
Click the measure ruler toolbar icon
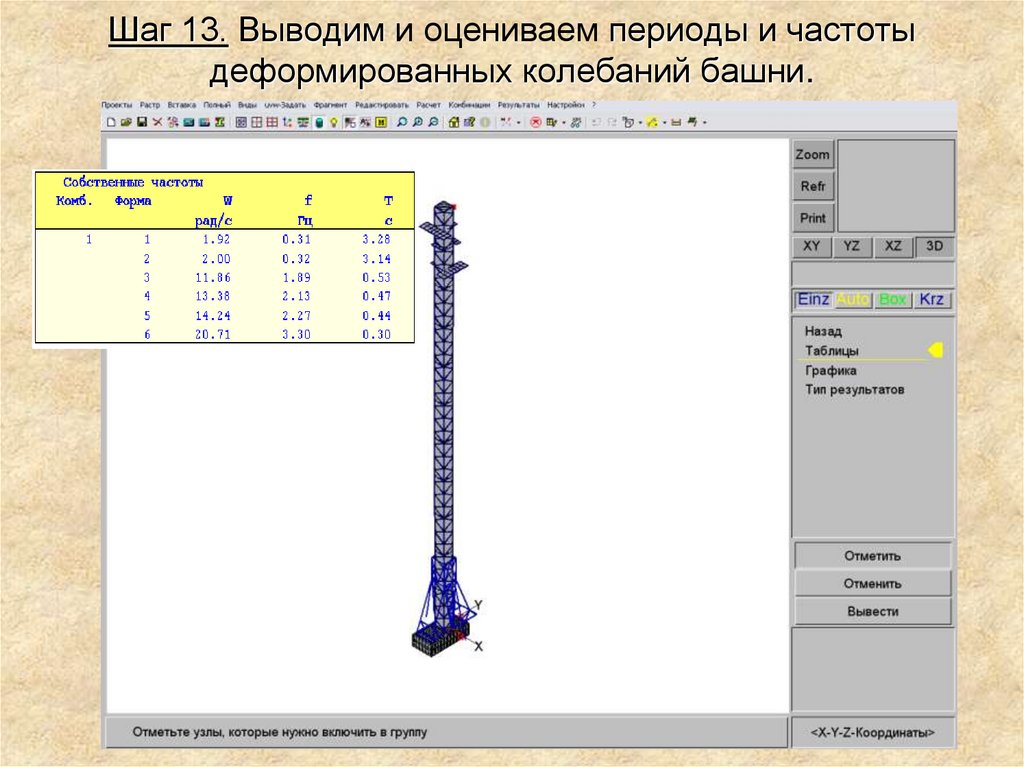676,122
